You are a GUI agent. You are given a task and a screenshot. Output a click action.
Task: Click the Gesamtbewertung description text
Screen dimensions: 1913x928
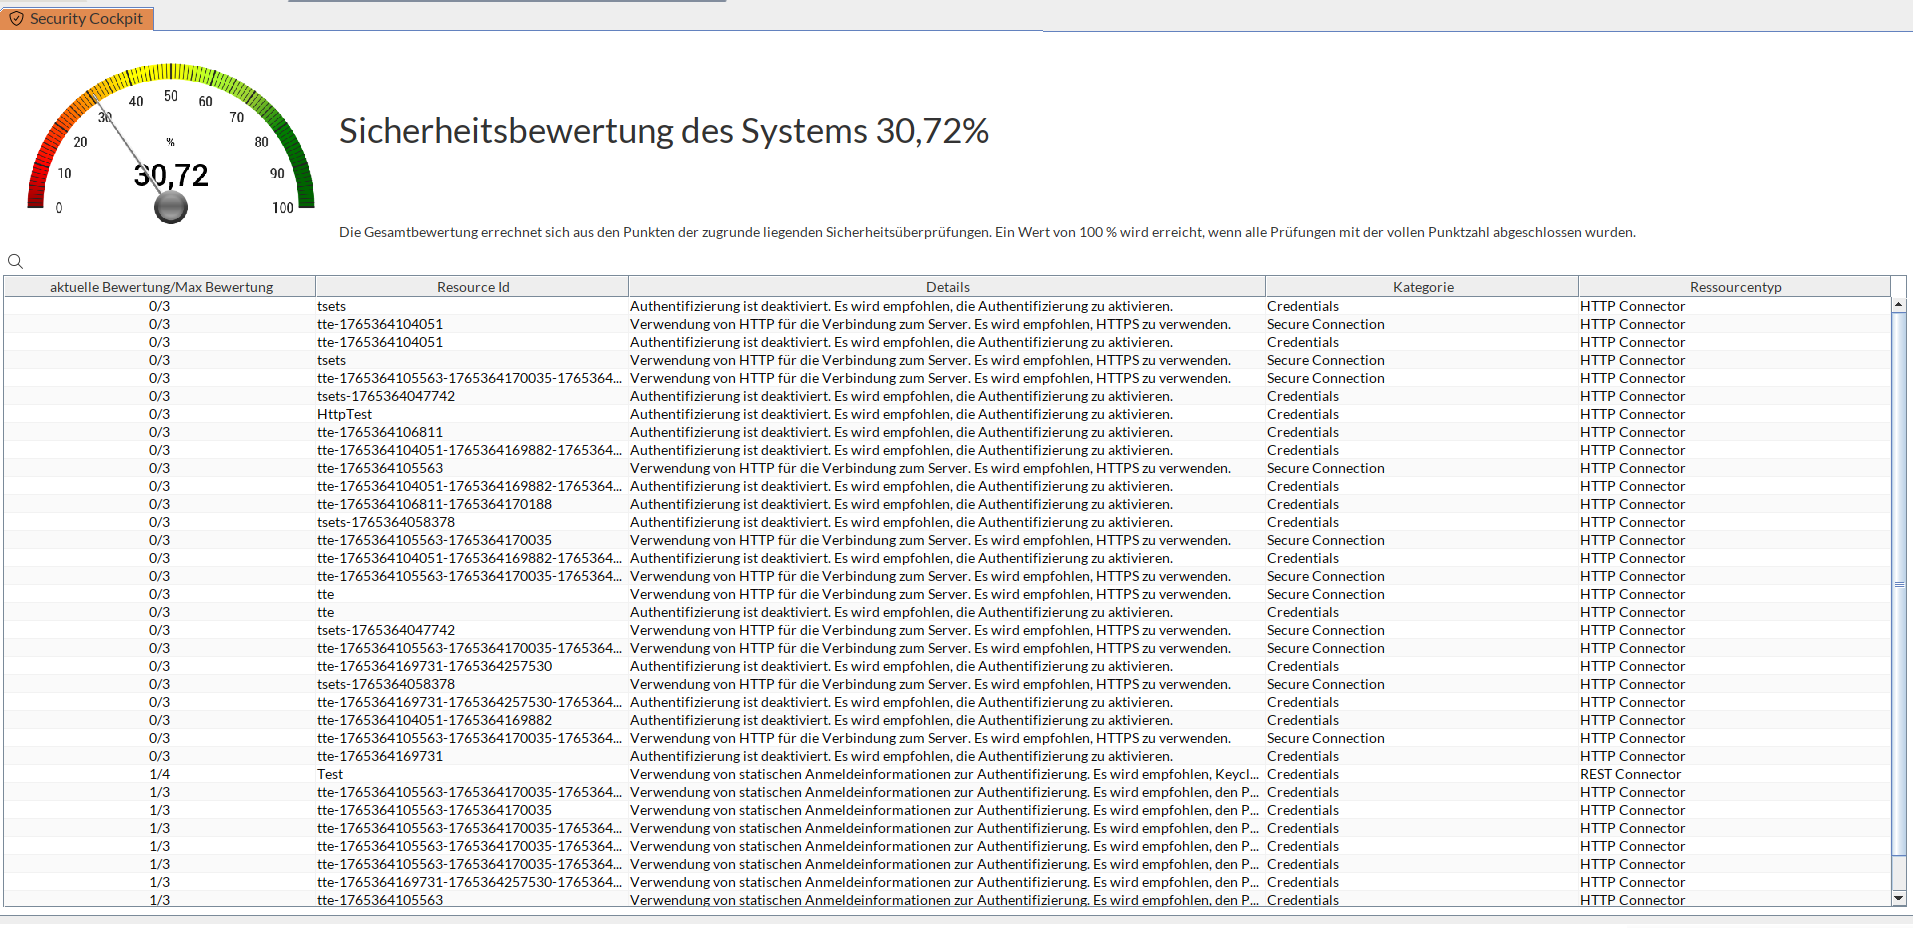click(x=986, y=232)
